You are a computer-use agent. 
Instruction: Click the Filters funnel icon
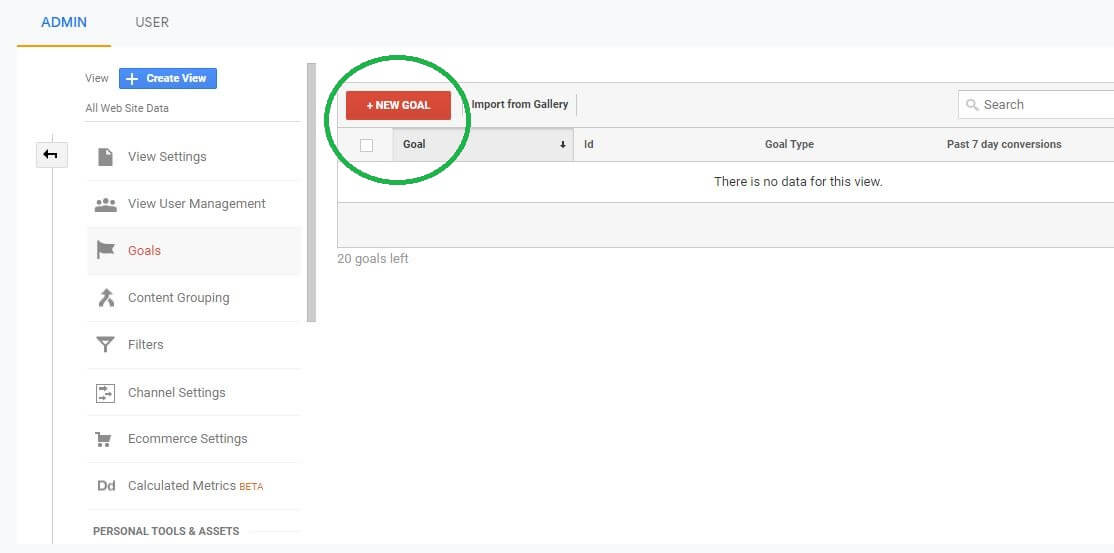point(105,345)
